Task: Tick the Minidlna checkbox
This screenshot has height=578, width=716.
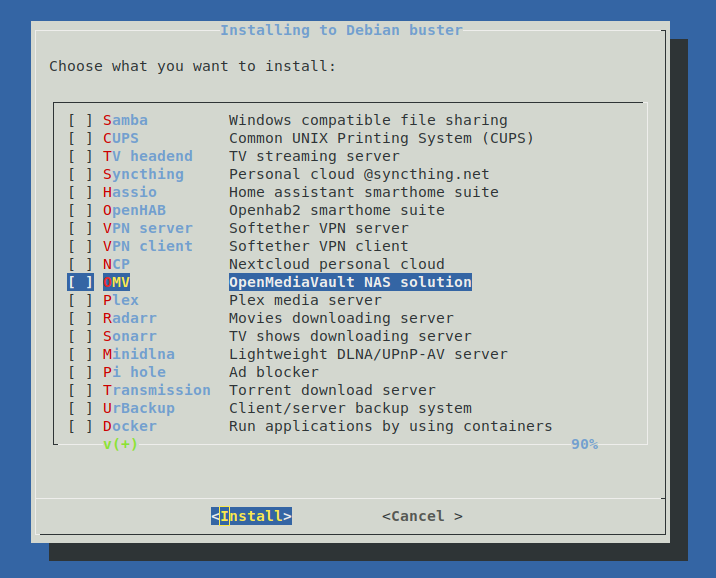Action: (80, 354)
